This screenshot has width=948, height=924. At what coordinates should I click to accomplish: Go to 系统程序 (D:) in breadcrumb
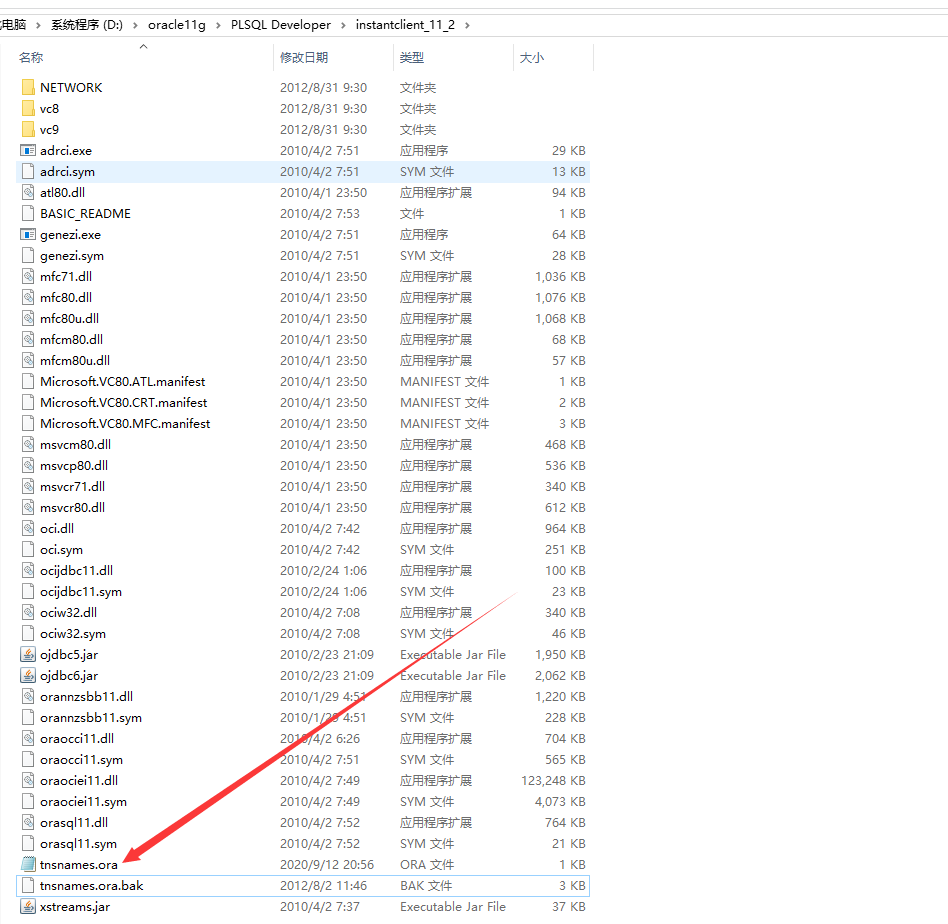pos(86,25)
